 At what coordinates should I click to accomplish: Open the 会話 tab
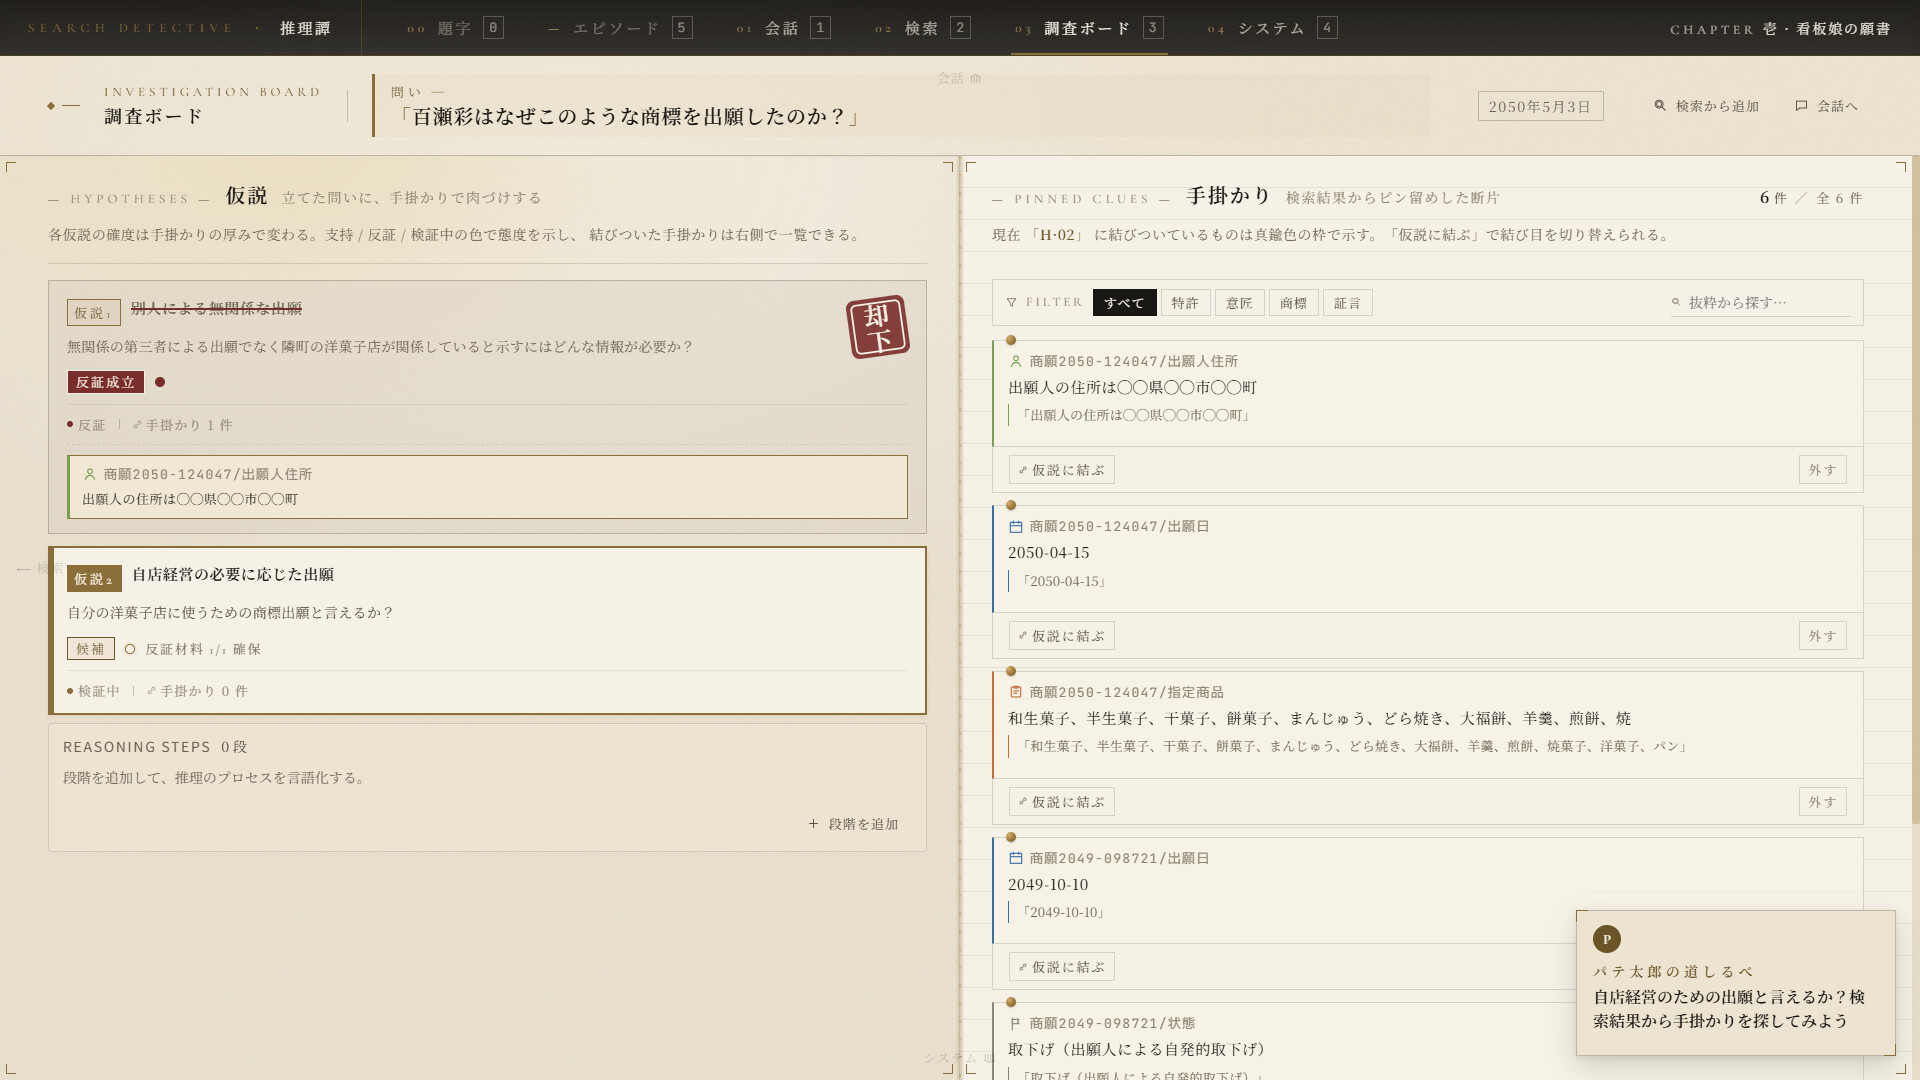point(783,28)
